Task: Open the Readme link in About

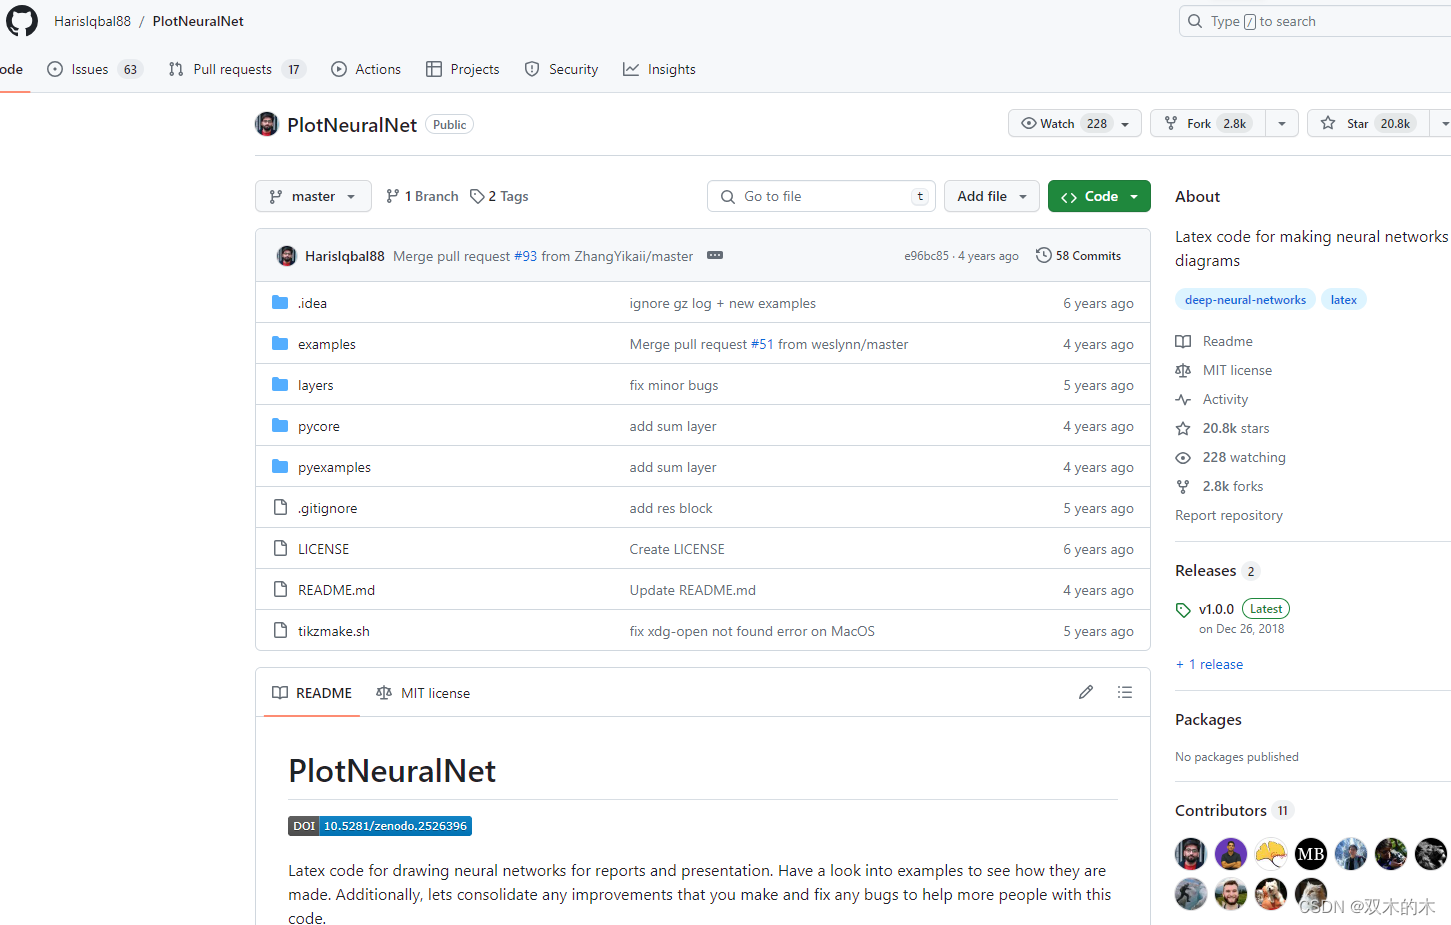Action: (x=1214, y=341)
